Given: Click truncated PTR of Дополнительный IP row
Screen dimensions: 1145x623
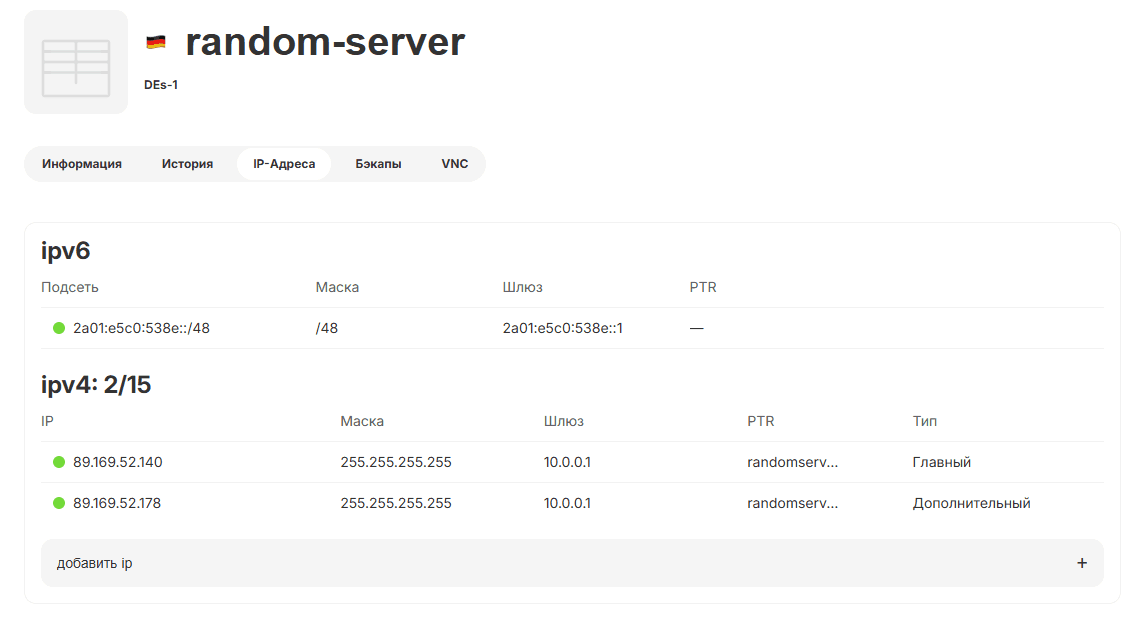Looking at the screenshot, I should point(792,503).
